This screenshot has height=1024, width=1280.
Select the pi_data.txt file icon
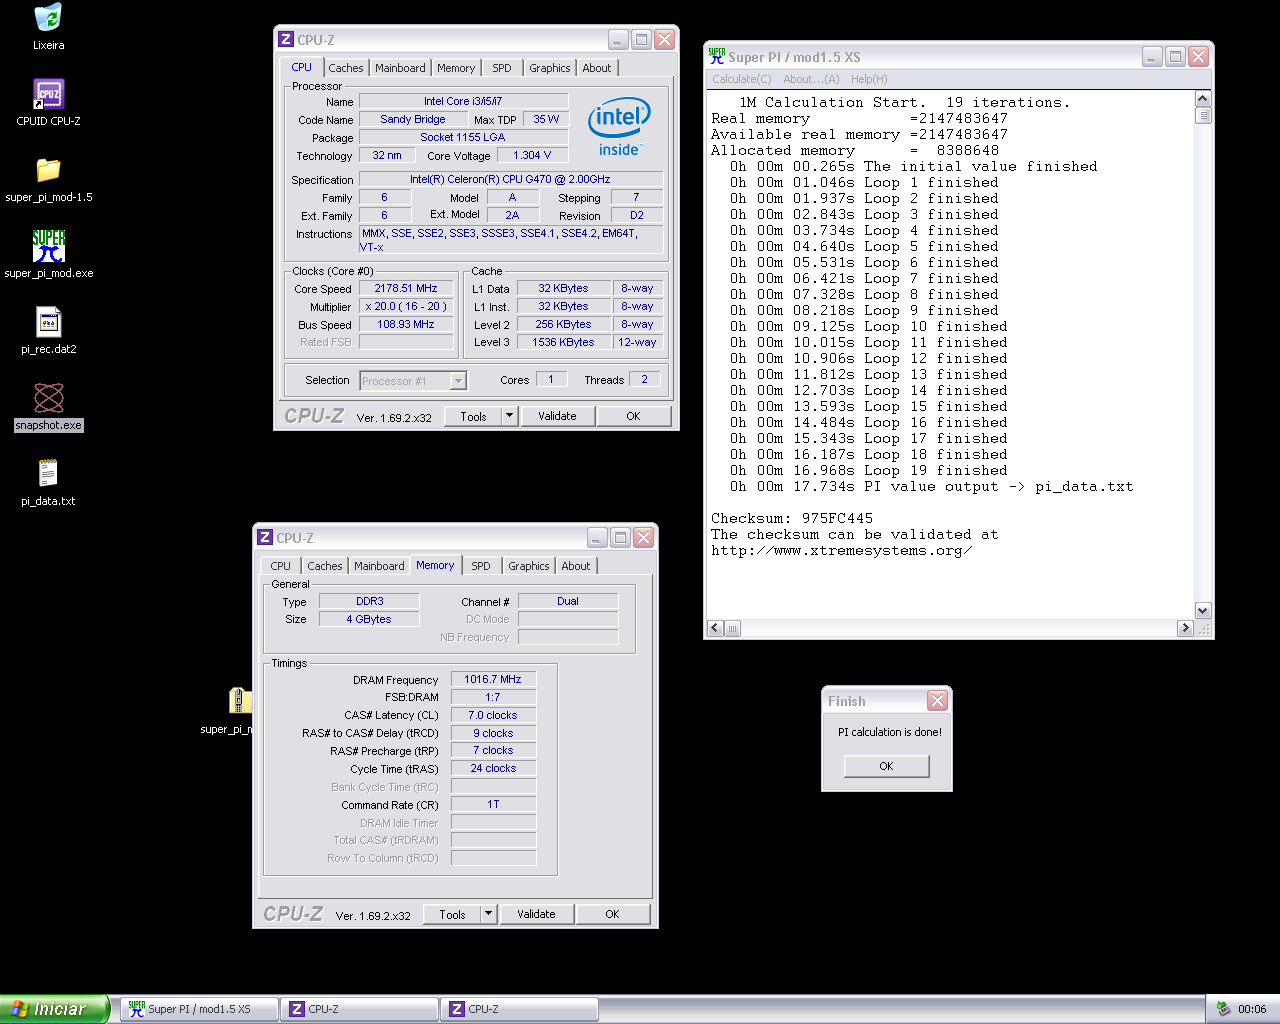point(48,473)
